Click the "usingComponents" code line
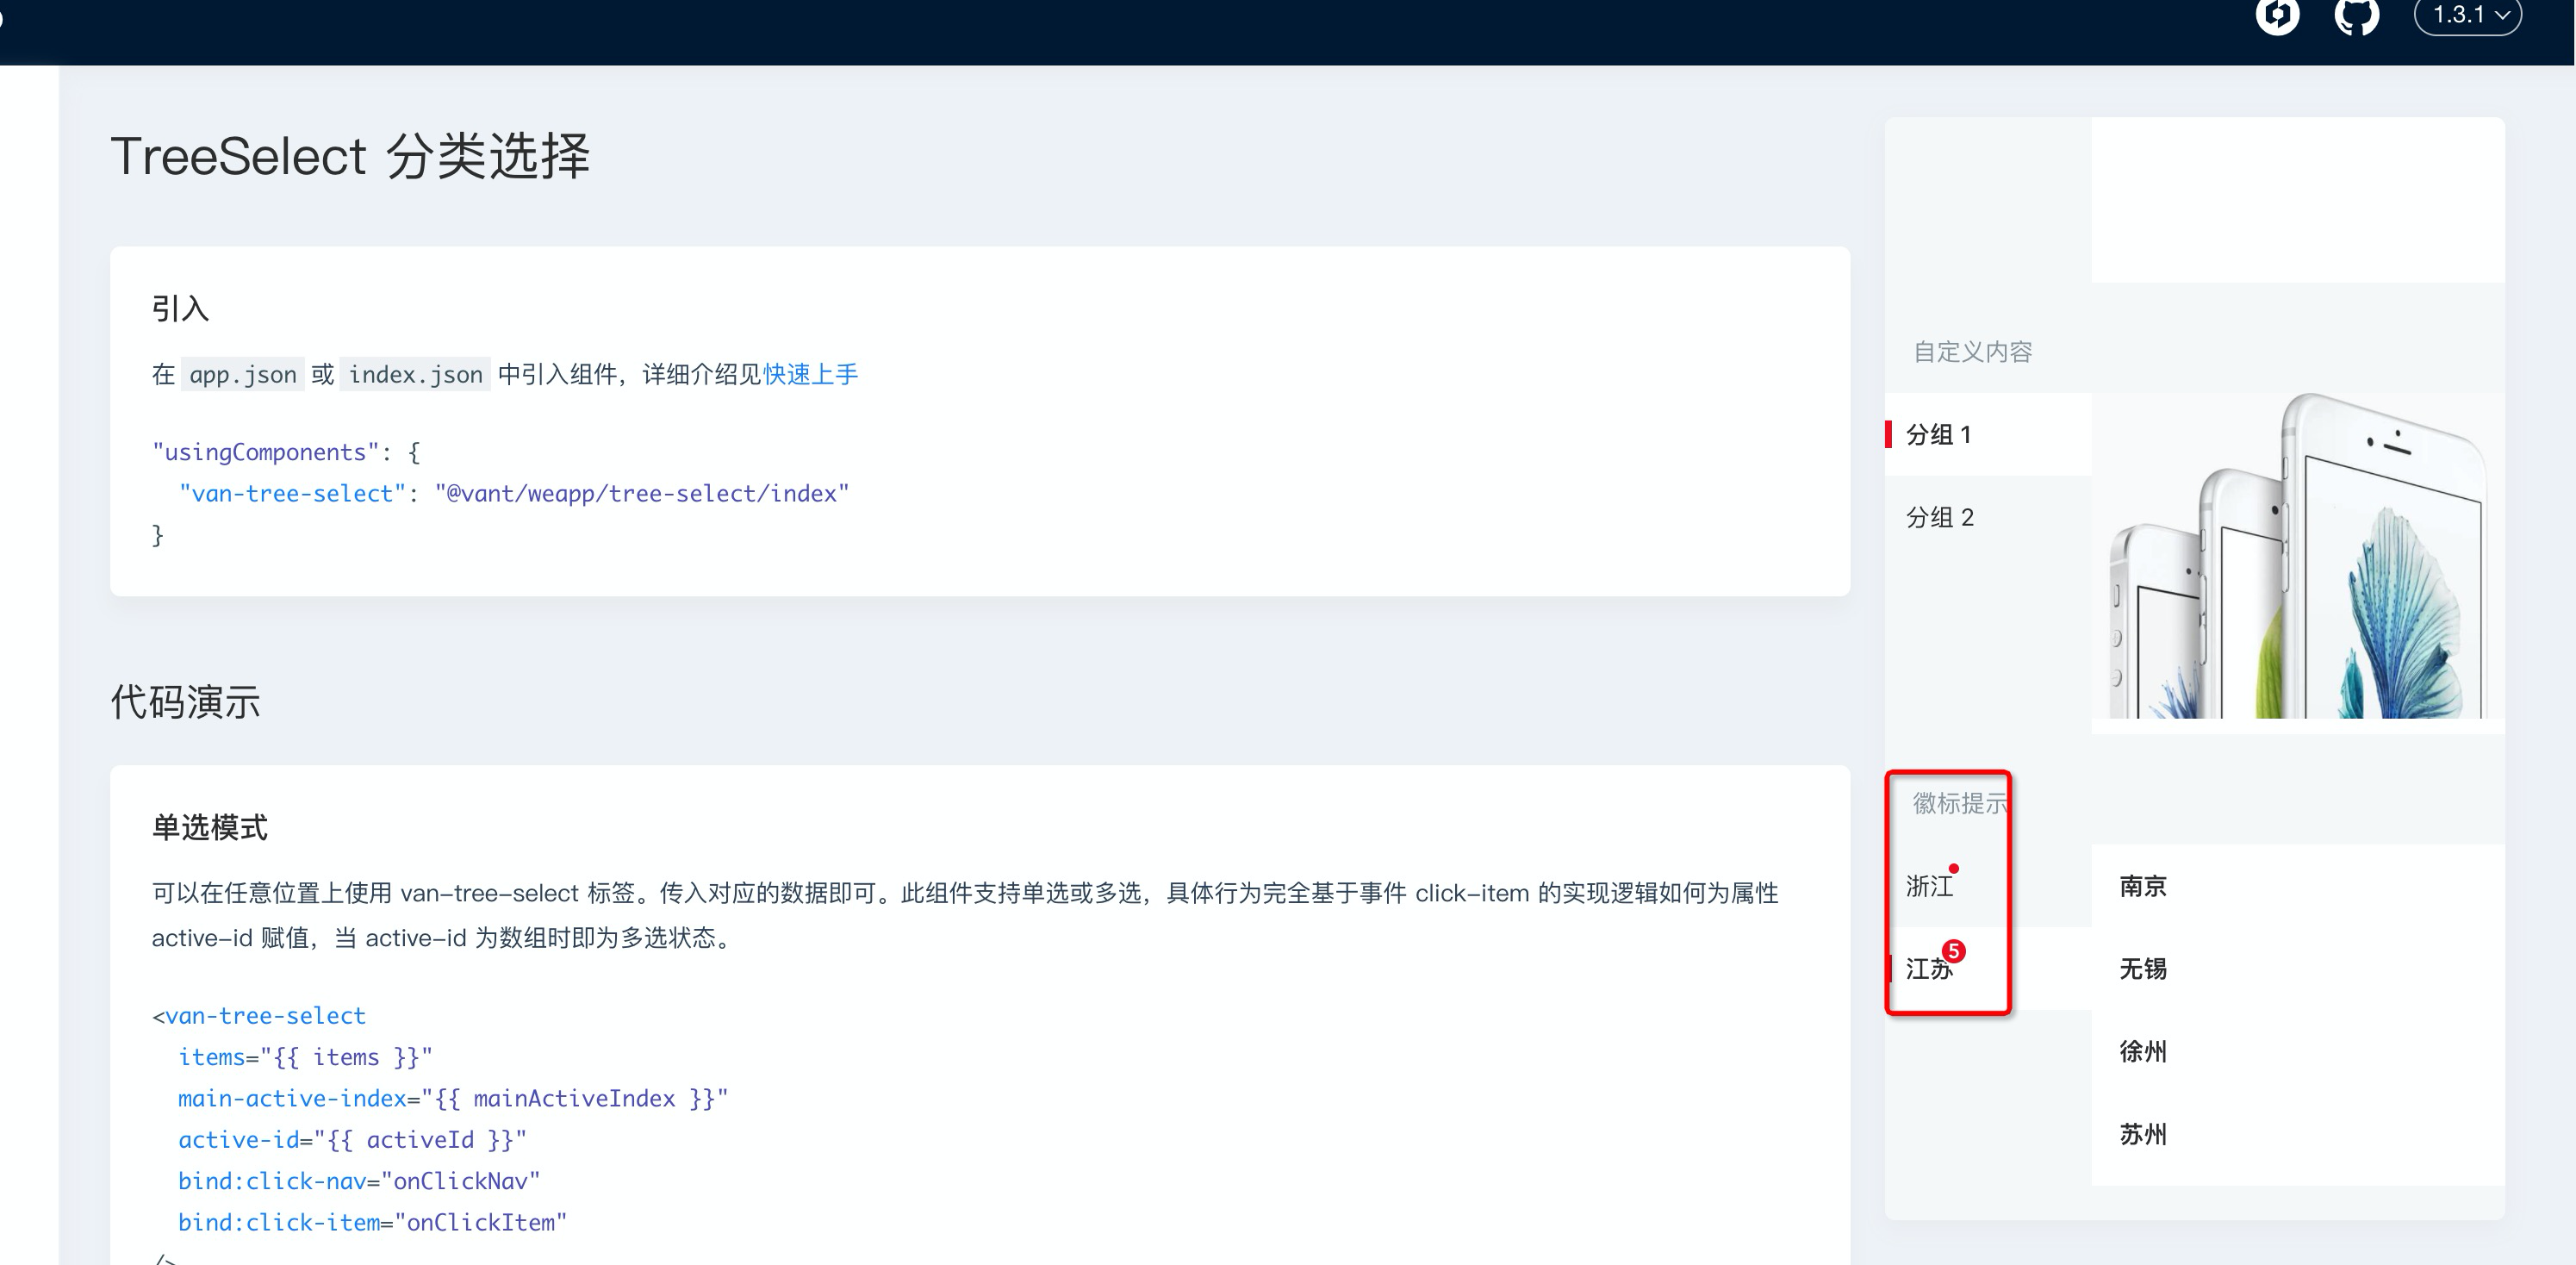2576x1265 pixels. click(x=286, y=452)
